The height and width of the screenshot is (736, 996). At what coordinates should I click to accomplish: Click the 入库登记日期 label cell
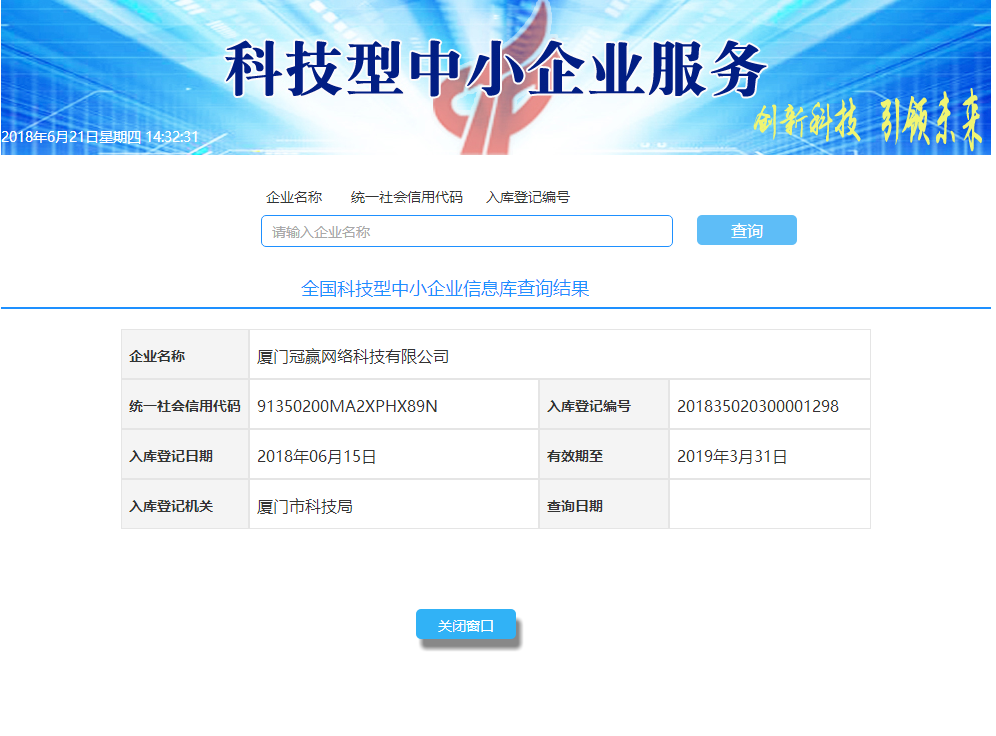tap(185, 455)
